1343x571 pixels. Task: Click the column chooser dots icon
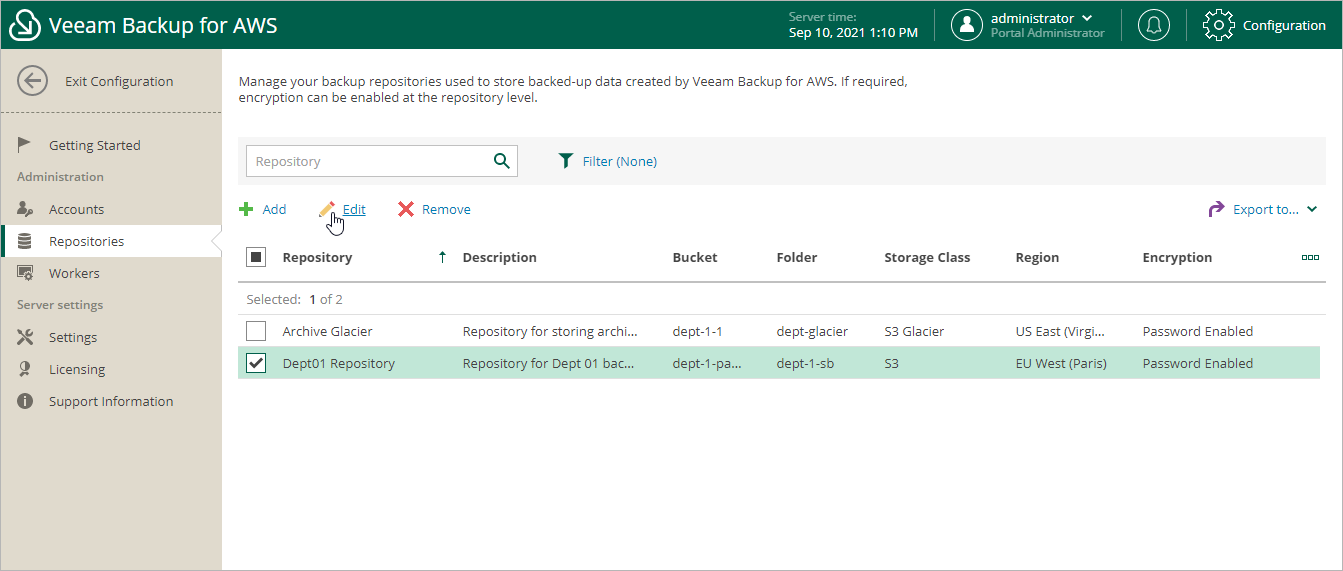tap(1310, 257)
